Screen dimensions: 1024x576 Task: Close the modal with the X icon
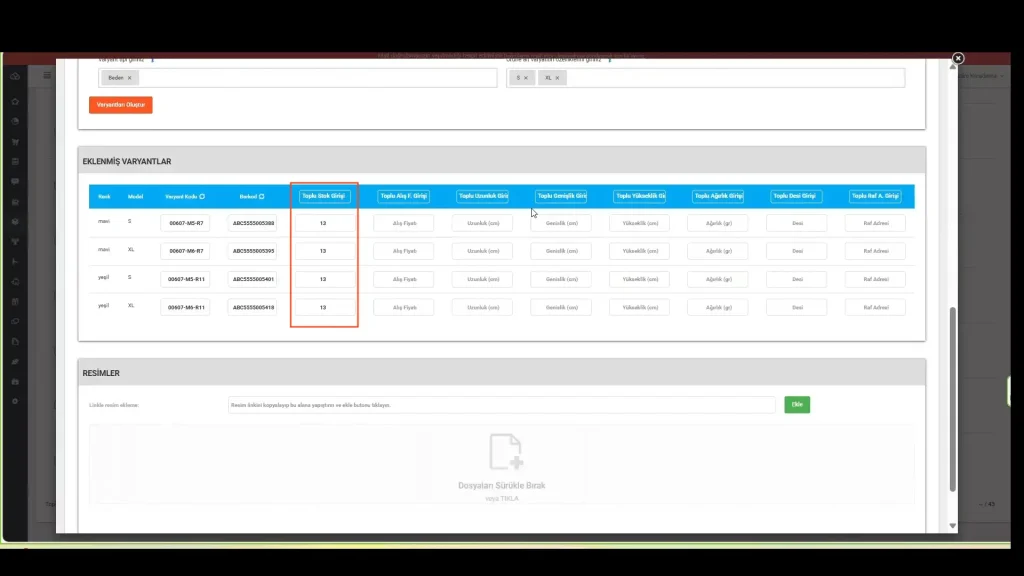click(x=957, y=59)
